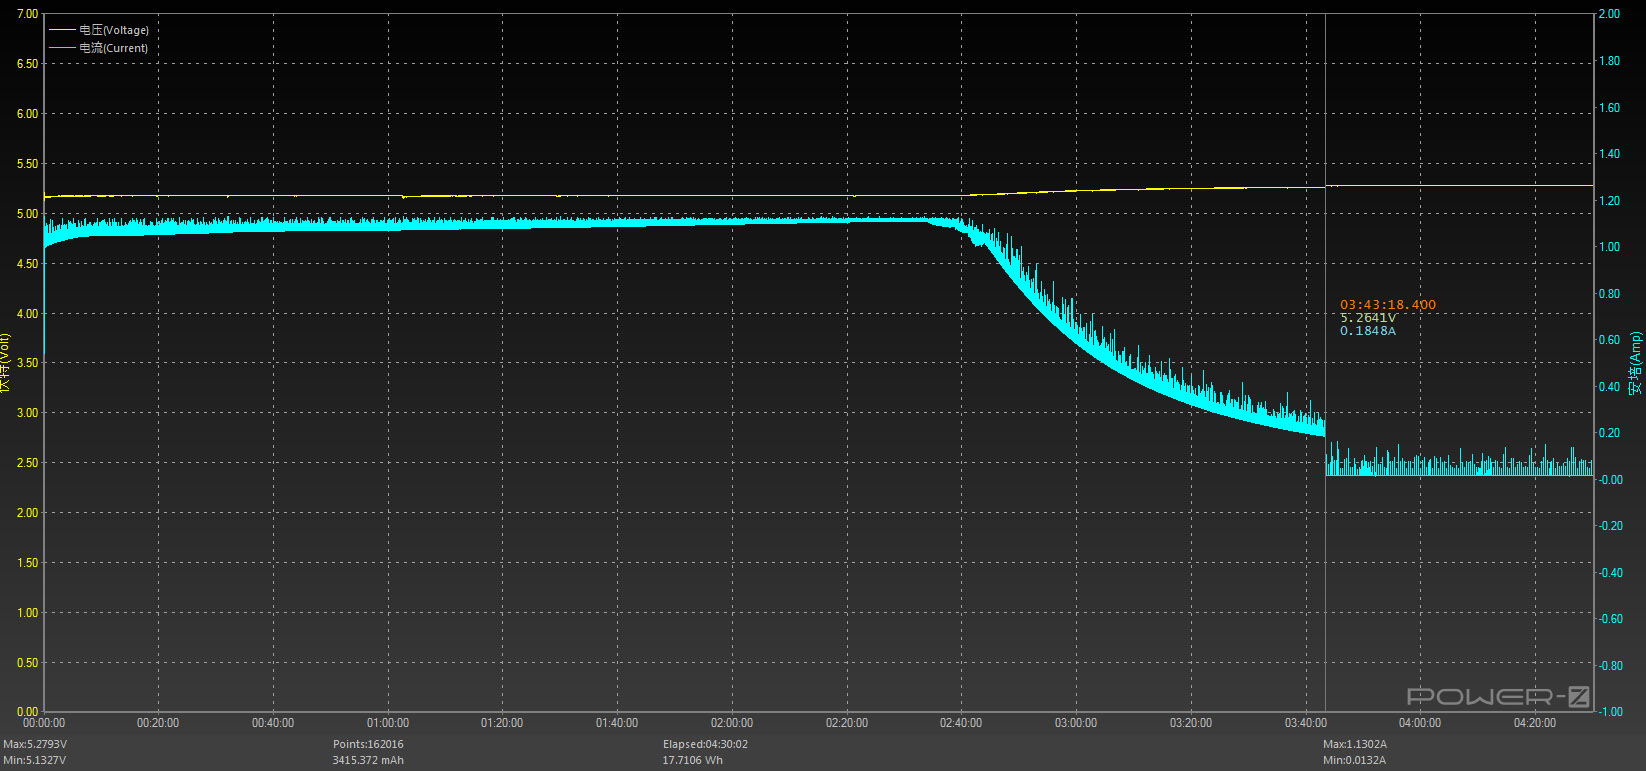Click the 伏特(Volt) left axis title

[6, 363]
